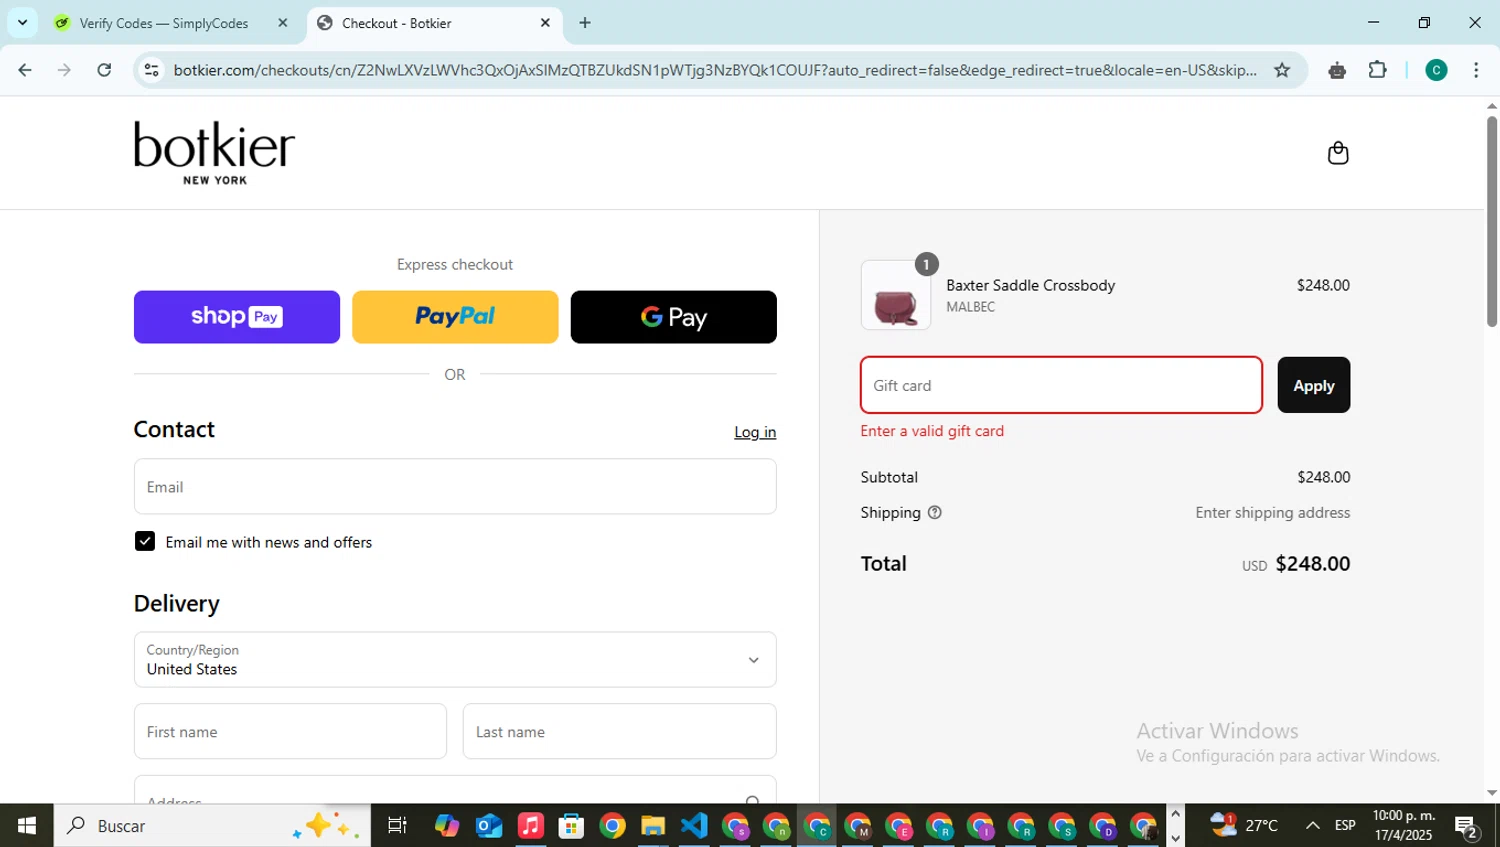Pay with PayPal express checkout
The height and width of the screenshot is (847, 1500).
pyautogui.click(x=455, y=317)
